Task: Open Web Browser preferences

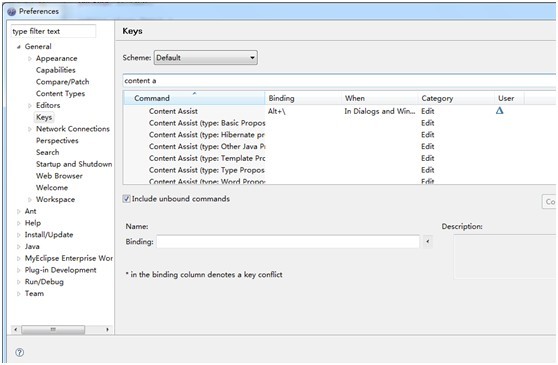Action: click(59, 176)
